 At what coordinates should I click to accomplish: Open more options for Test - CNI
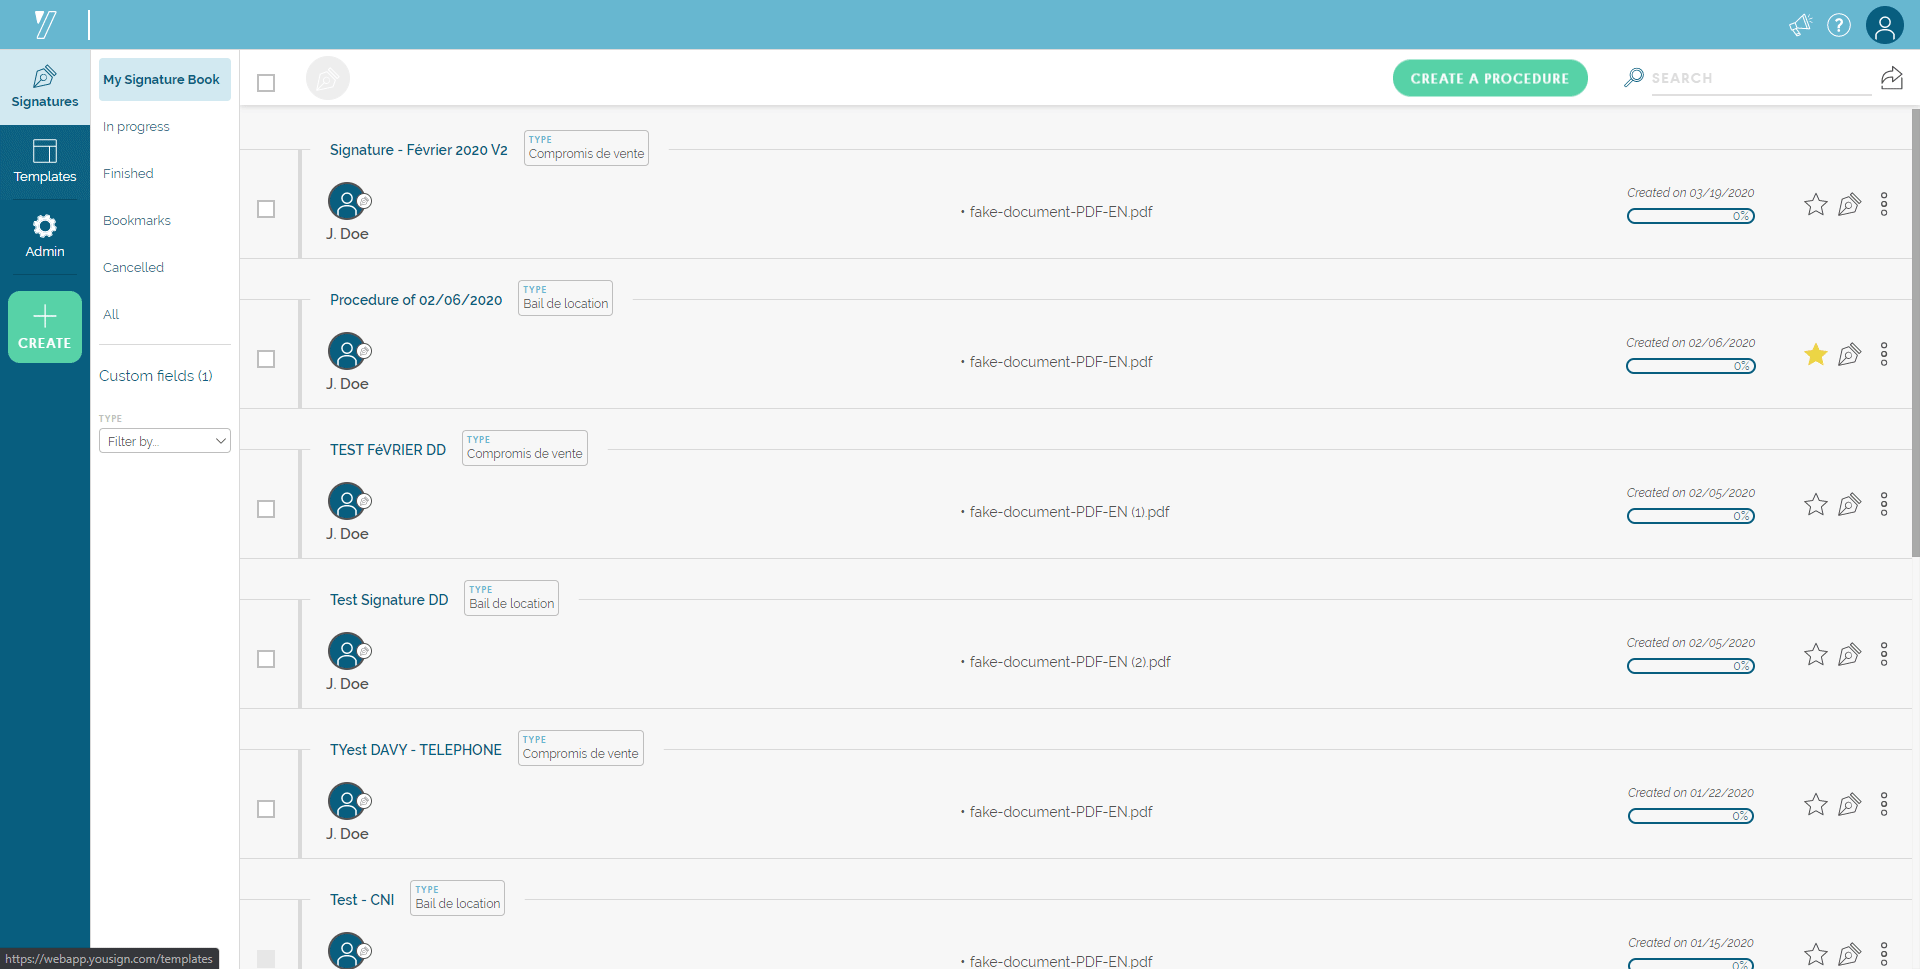point(1884,955)
